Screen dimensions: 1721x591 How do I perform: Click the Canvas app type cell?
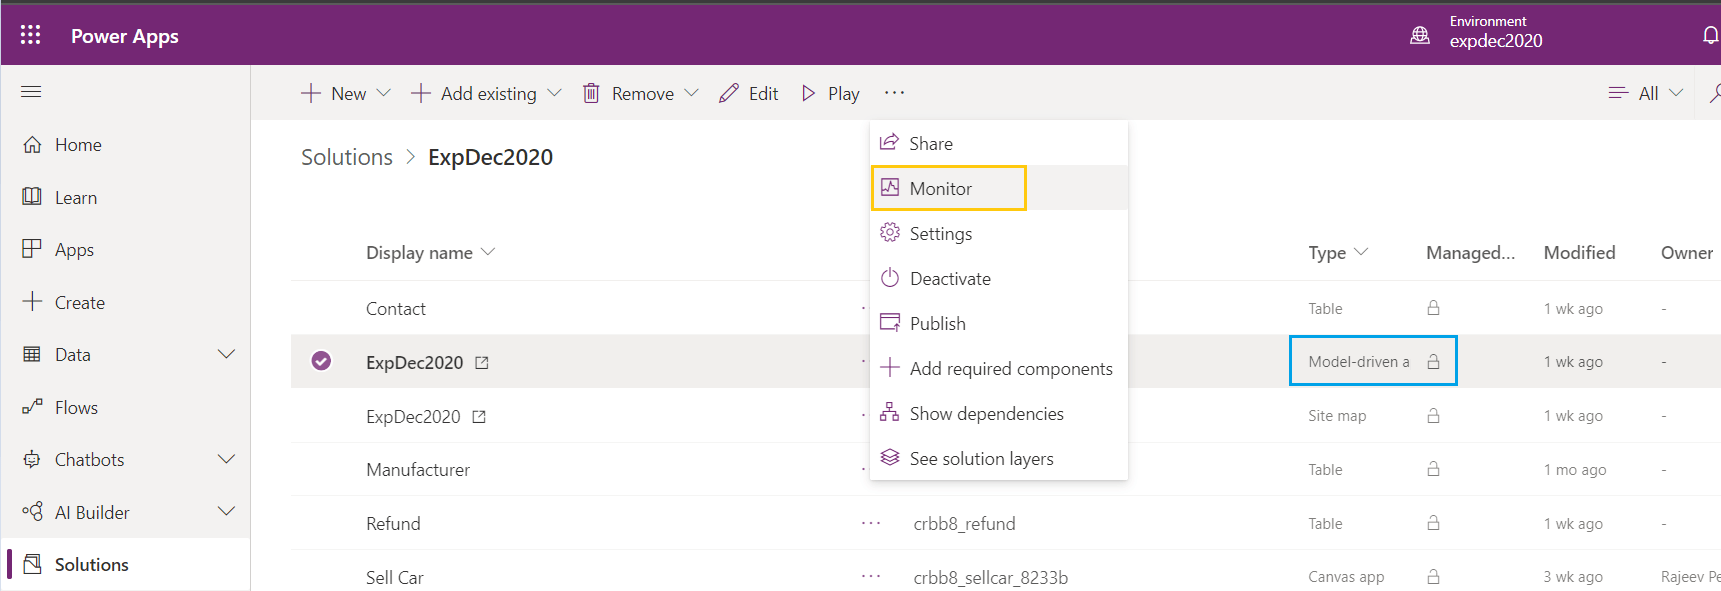tap(1346, 577)
